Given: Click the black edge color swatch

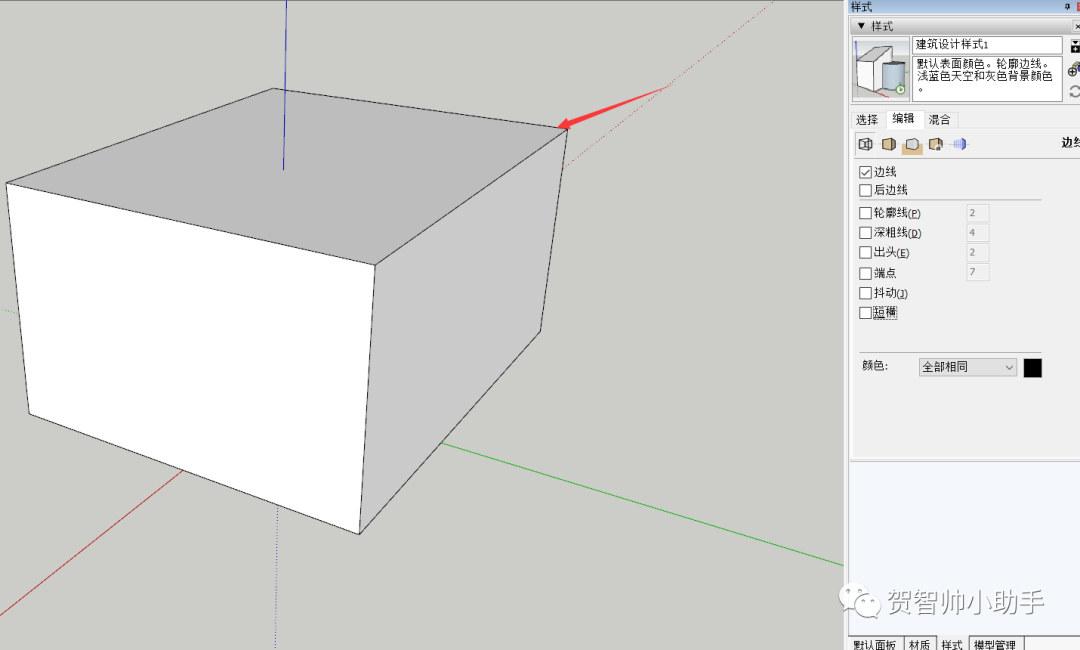Looking at the screenshot, I should [1033, 367].
